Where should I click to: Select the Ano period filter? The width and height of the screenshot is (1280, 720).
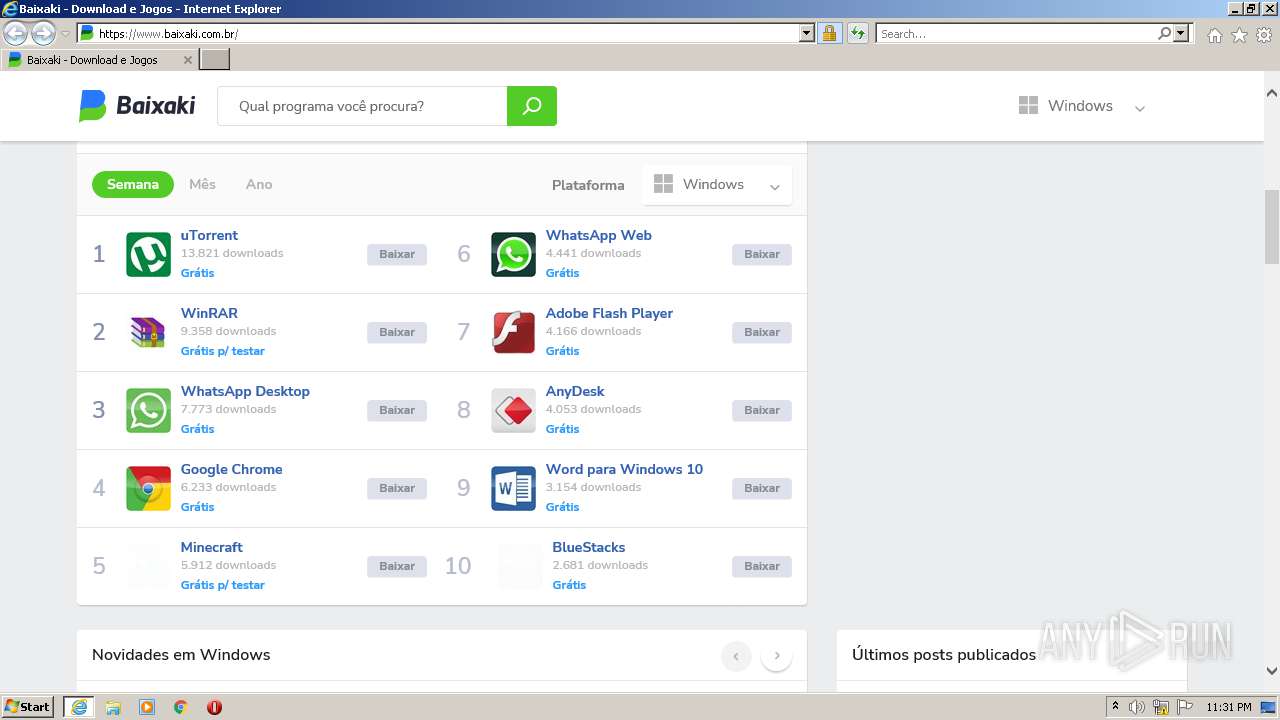click(x=259, y=184)
